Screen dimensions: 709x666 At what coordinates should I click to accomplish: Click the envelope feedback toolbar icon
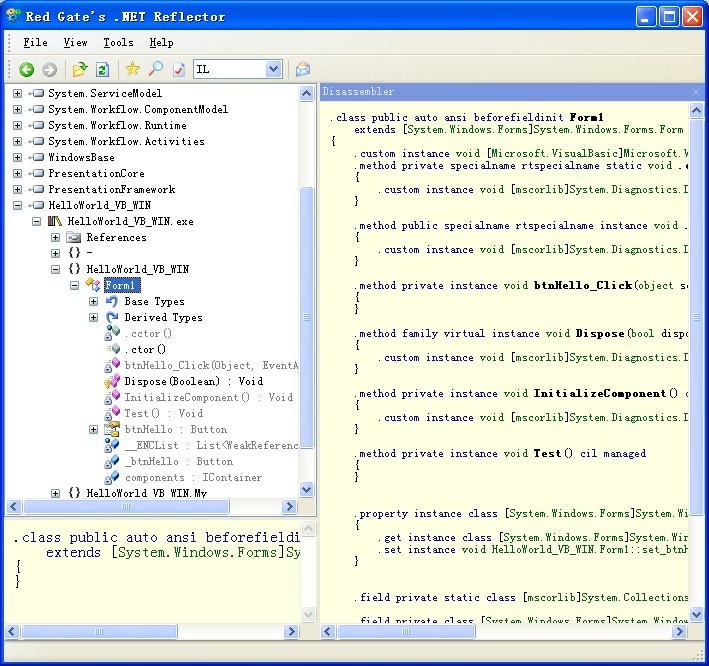[x=303, y=69]
